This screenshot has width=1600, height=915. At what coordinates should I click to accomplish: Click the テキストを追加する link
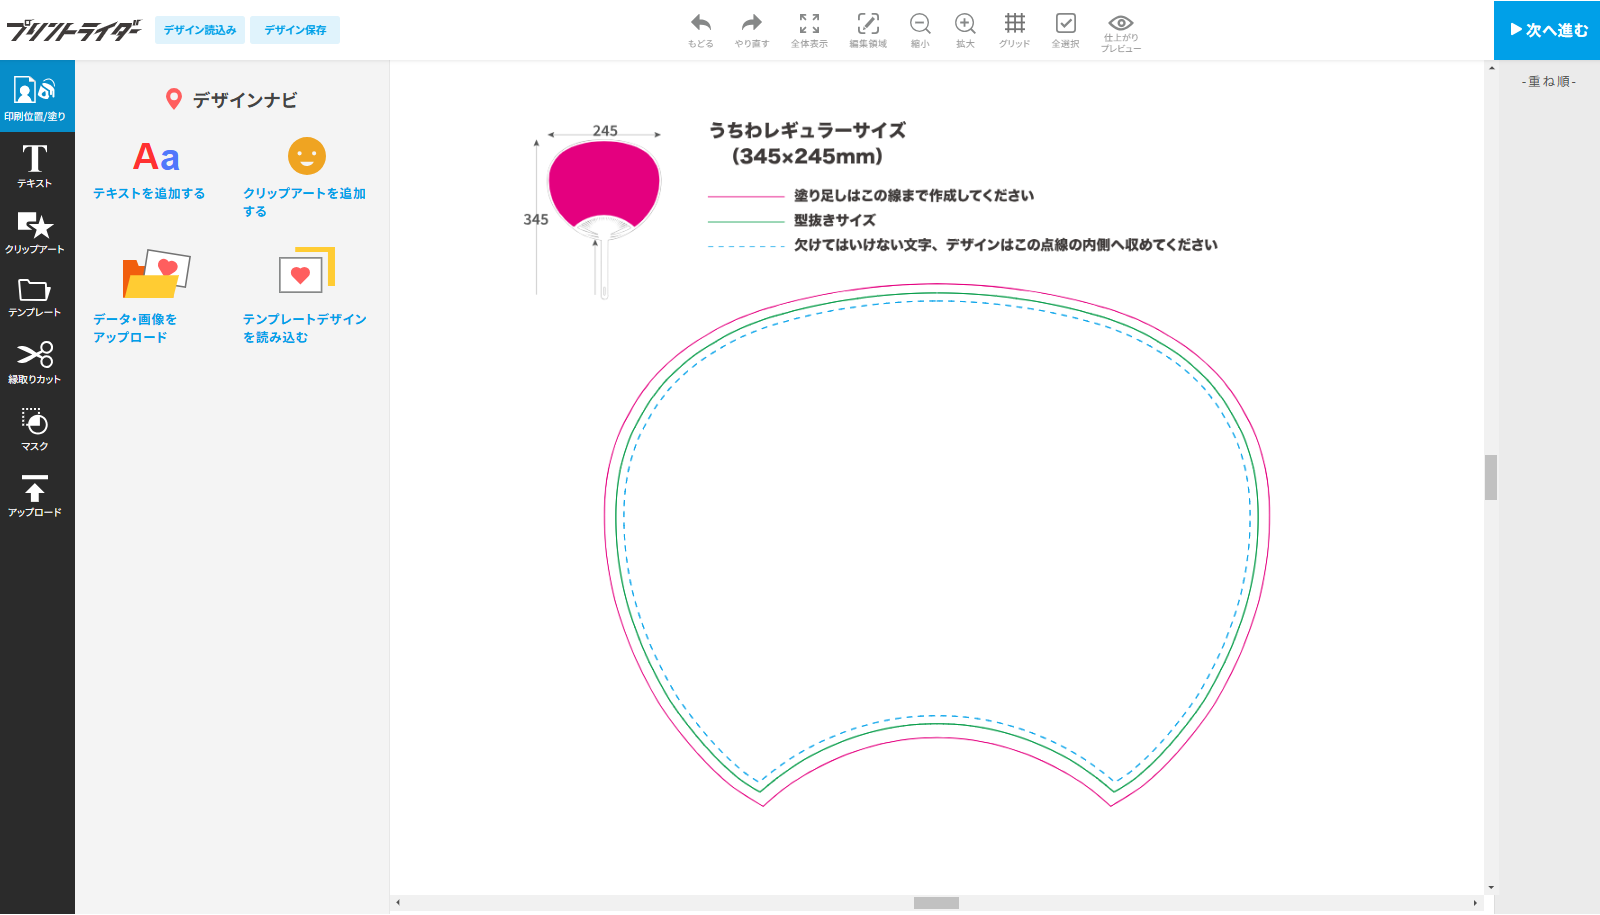(x=149, y=193)
